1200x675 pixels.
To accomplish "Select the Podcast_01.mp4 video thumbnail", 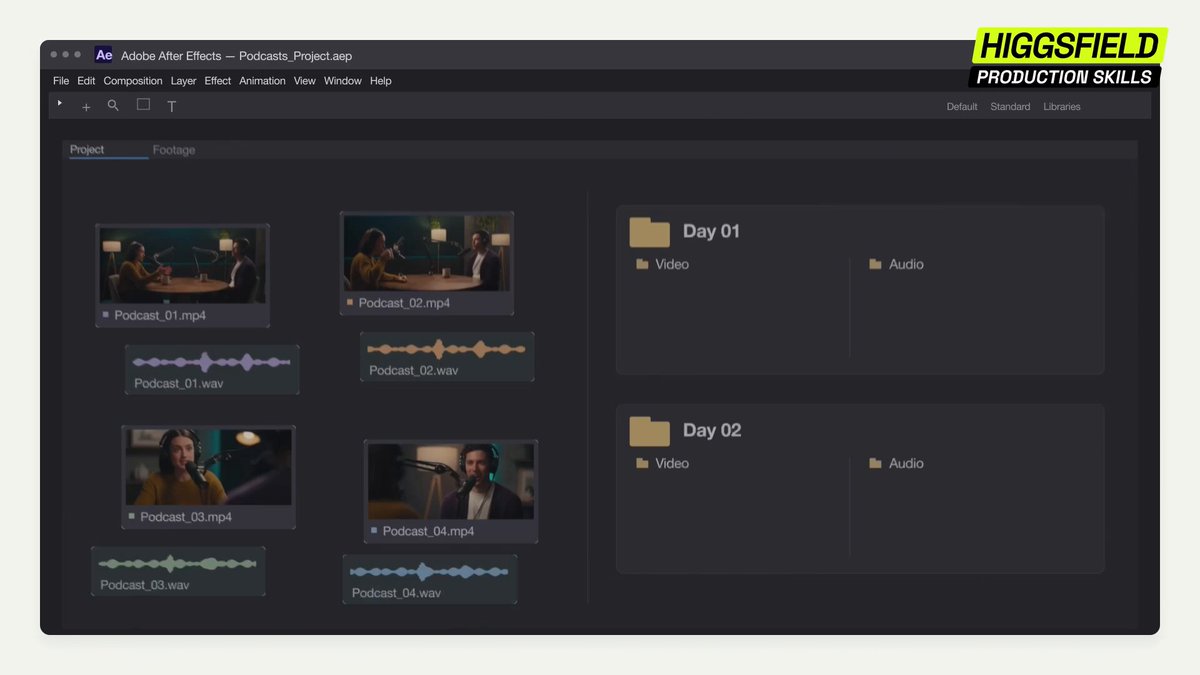I will pyautogui.click(x=182, y=265).
